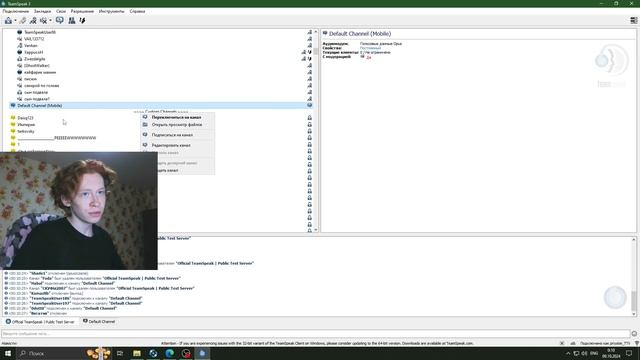Click Default Channel (Mobile) title in info pane
640x360 pixels.
pyautogui.click(x=360, y=34)
